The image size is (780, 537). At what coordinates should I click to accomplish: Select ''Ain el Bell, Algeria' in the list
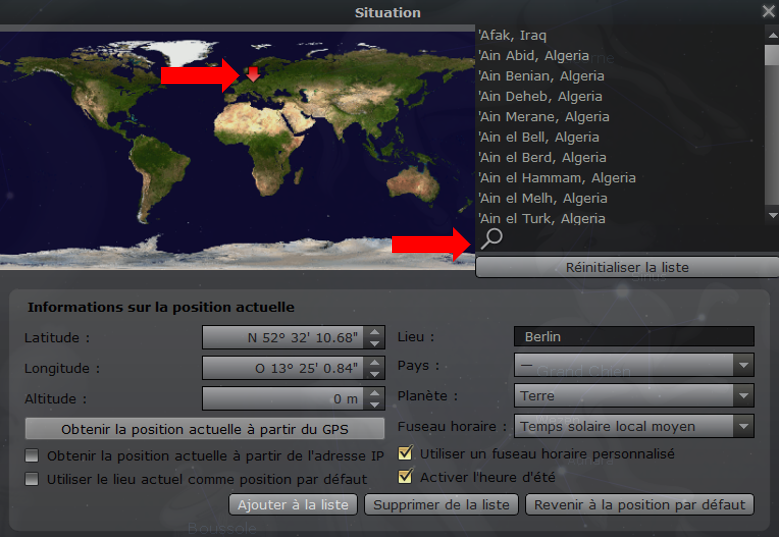click(539, 137)
